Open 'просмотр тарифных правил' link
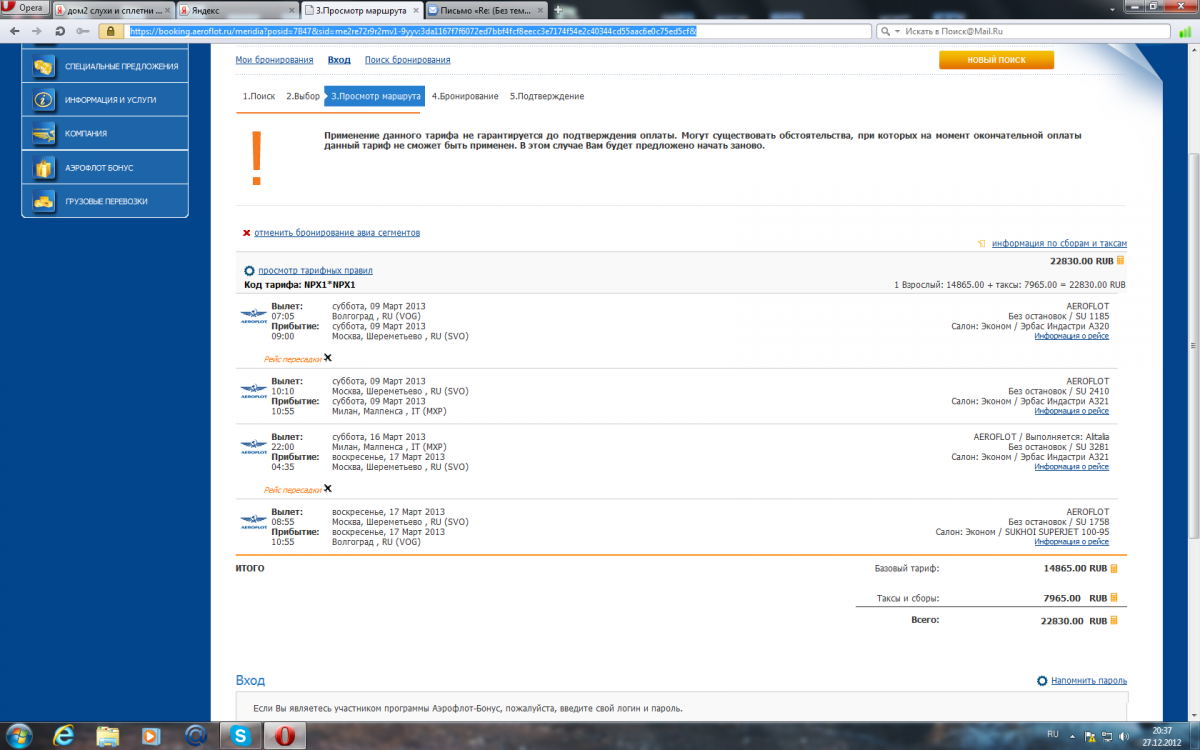 315,270
